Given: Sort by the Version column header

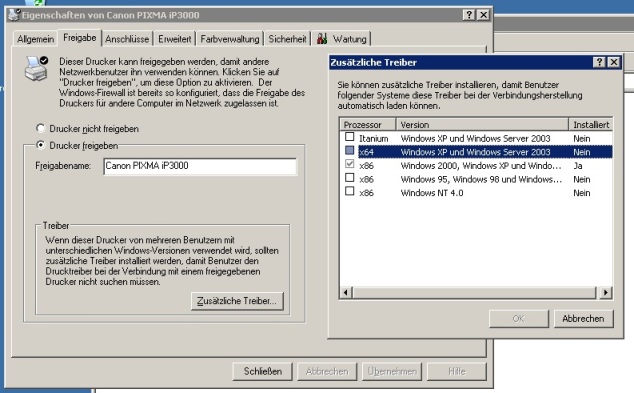Looking at the screenshot, I should coord(482,125).
